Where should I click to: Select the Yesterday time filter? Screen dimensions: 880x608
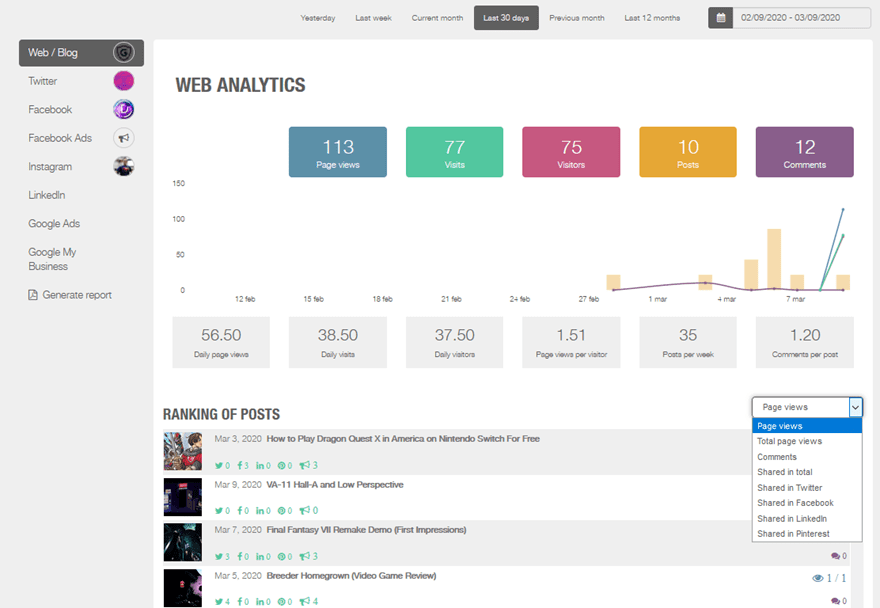[x=318, y=17]
